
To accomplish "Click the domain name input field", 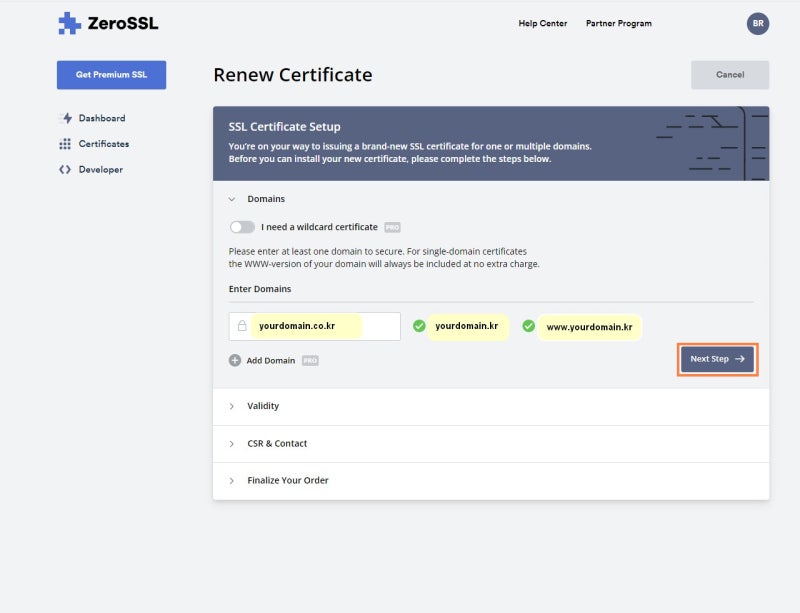I will tap(314, 326).
